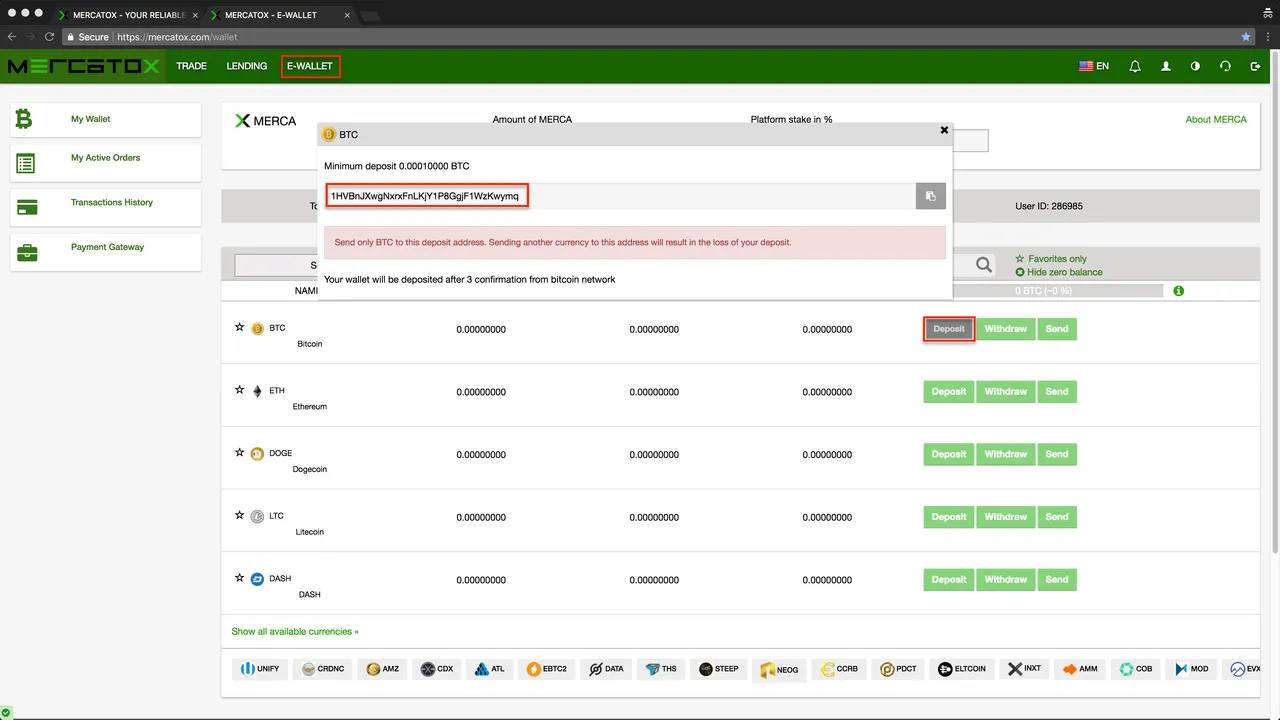This screenshot has width=1280, height=720.
Task: Select the STEEP currency chip
Action: tap(718, 669)
